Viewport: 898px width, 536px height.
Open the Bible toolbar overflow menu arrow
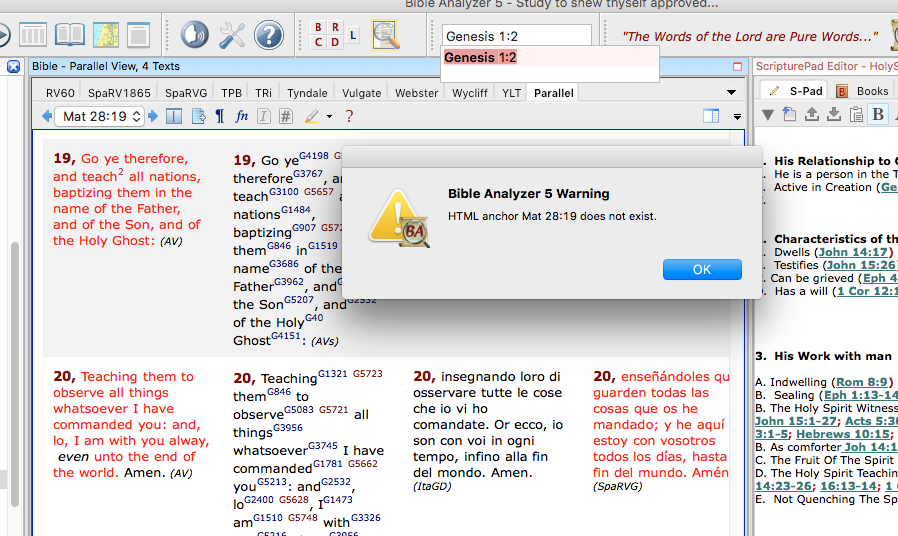737,117
